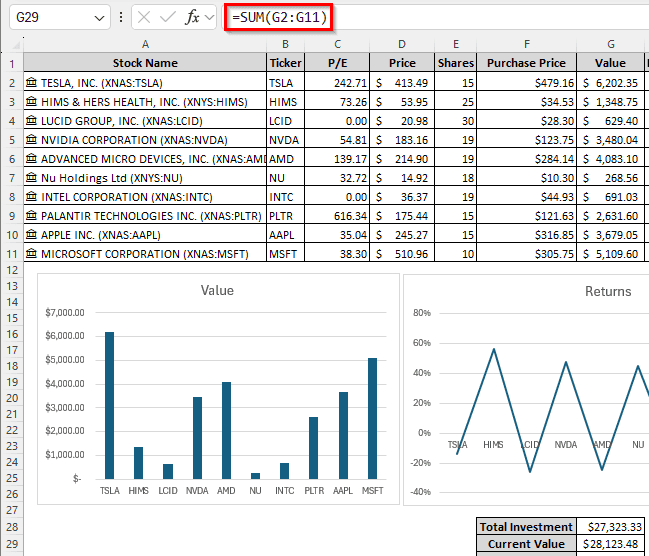Click the APPLE INC. (XNAS:AAPL) name cell
This screenshot has width=649, height=556.
pyautogui.click(x=145, y=235)
